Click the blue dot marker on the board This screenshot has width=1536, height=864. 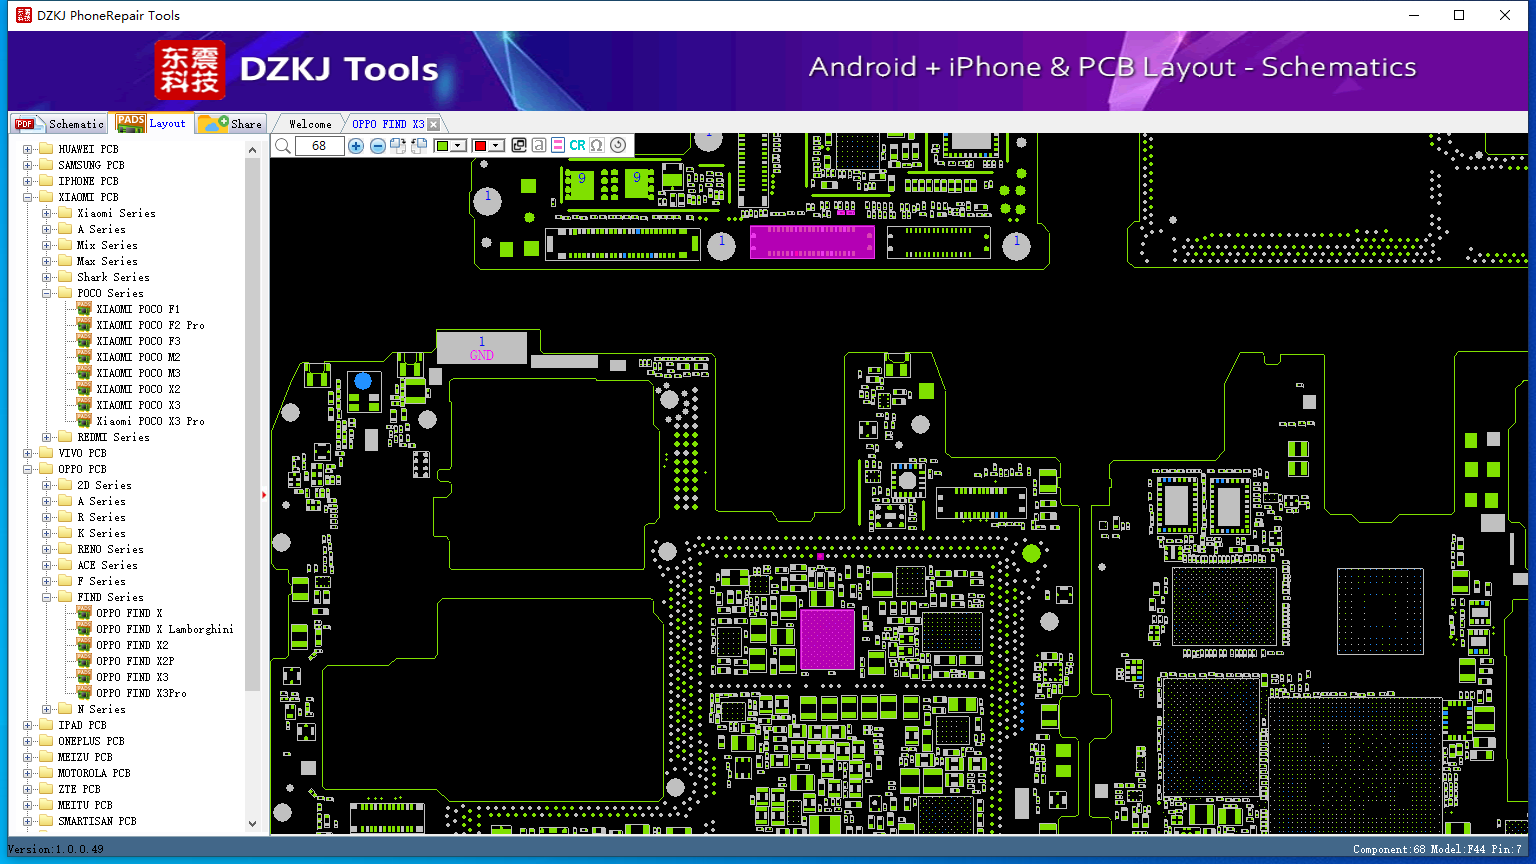pyautogui.click(x=363, y=381)
